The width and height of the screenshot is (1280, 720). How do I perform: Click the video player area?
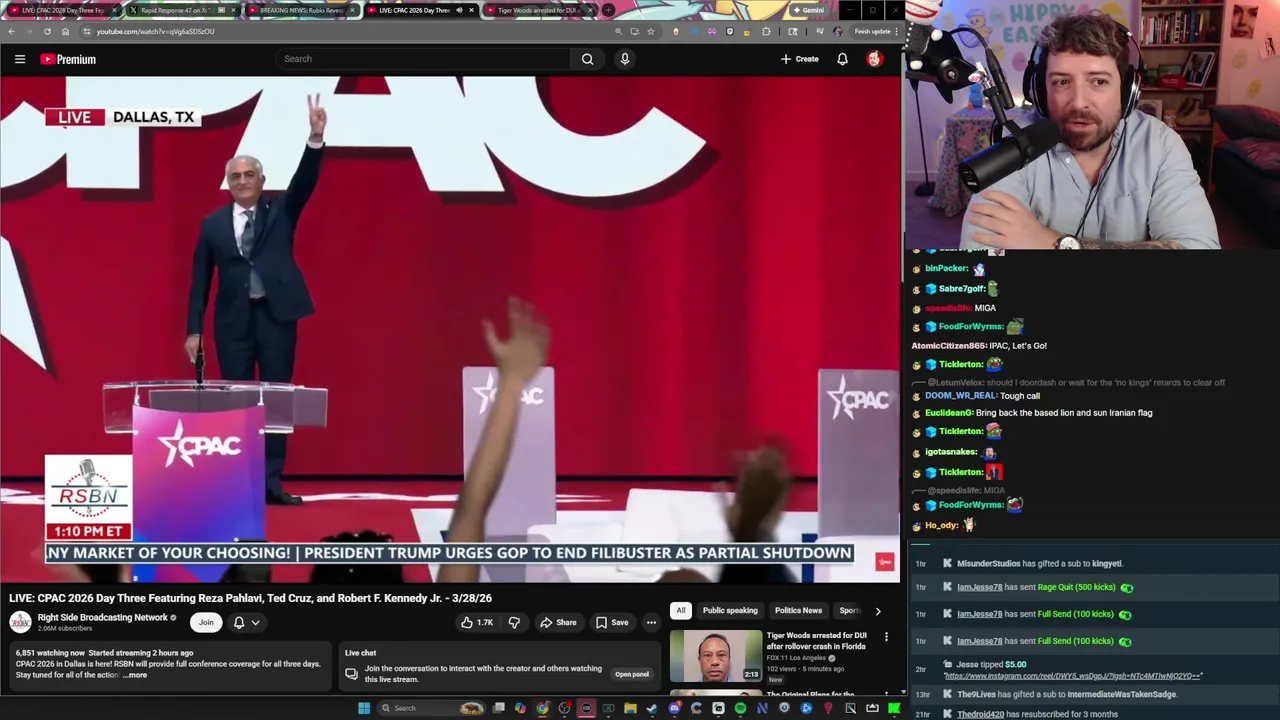pyautogui.click(x=450, y=330)
